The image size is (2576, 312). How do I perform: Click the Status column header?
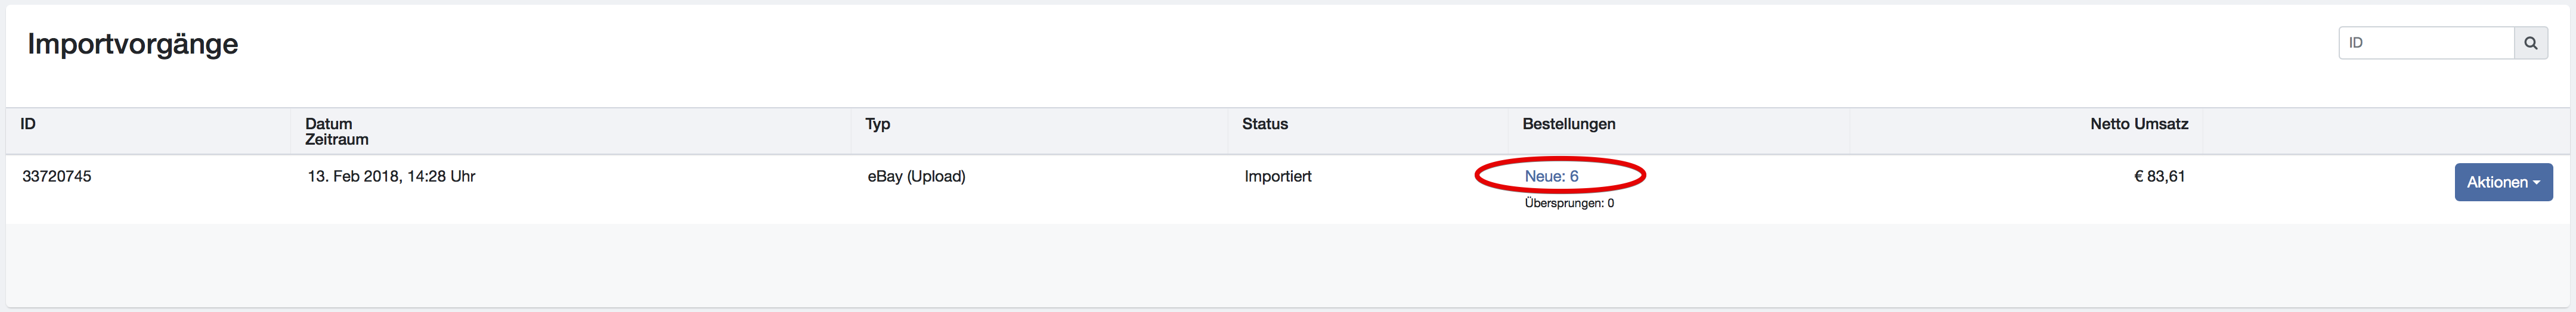click(1264, 124)
